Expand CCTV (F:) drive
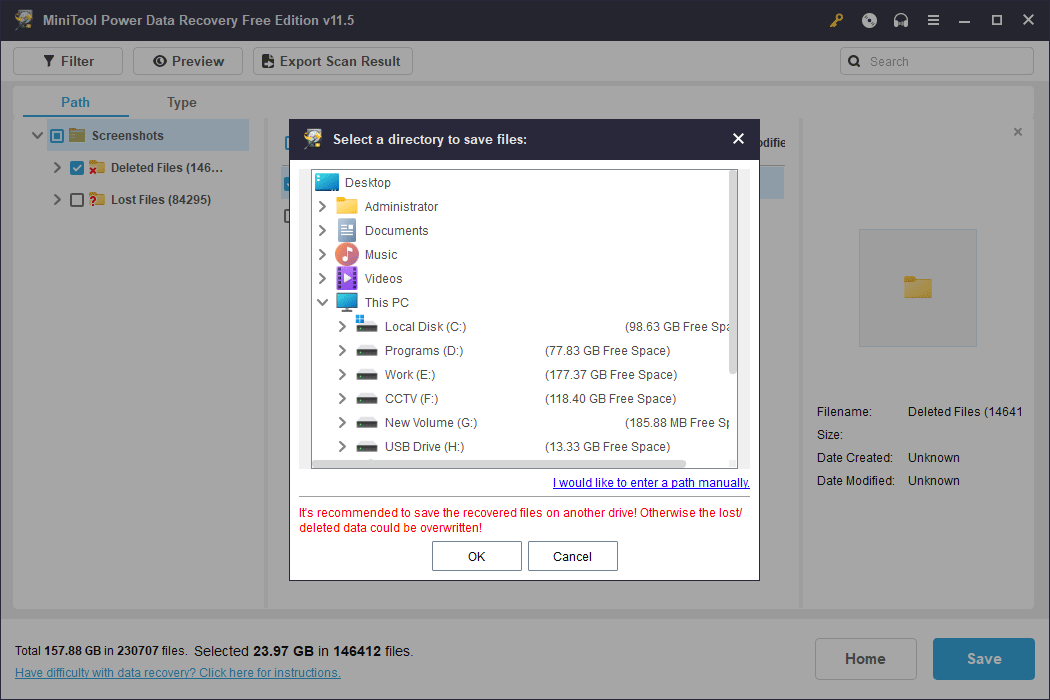 pos(342,399)
